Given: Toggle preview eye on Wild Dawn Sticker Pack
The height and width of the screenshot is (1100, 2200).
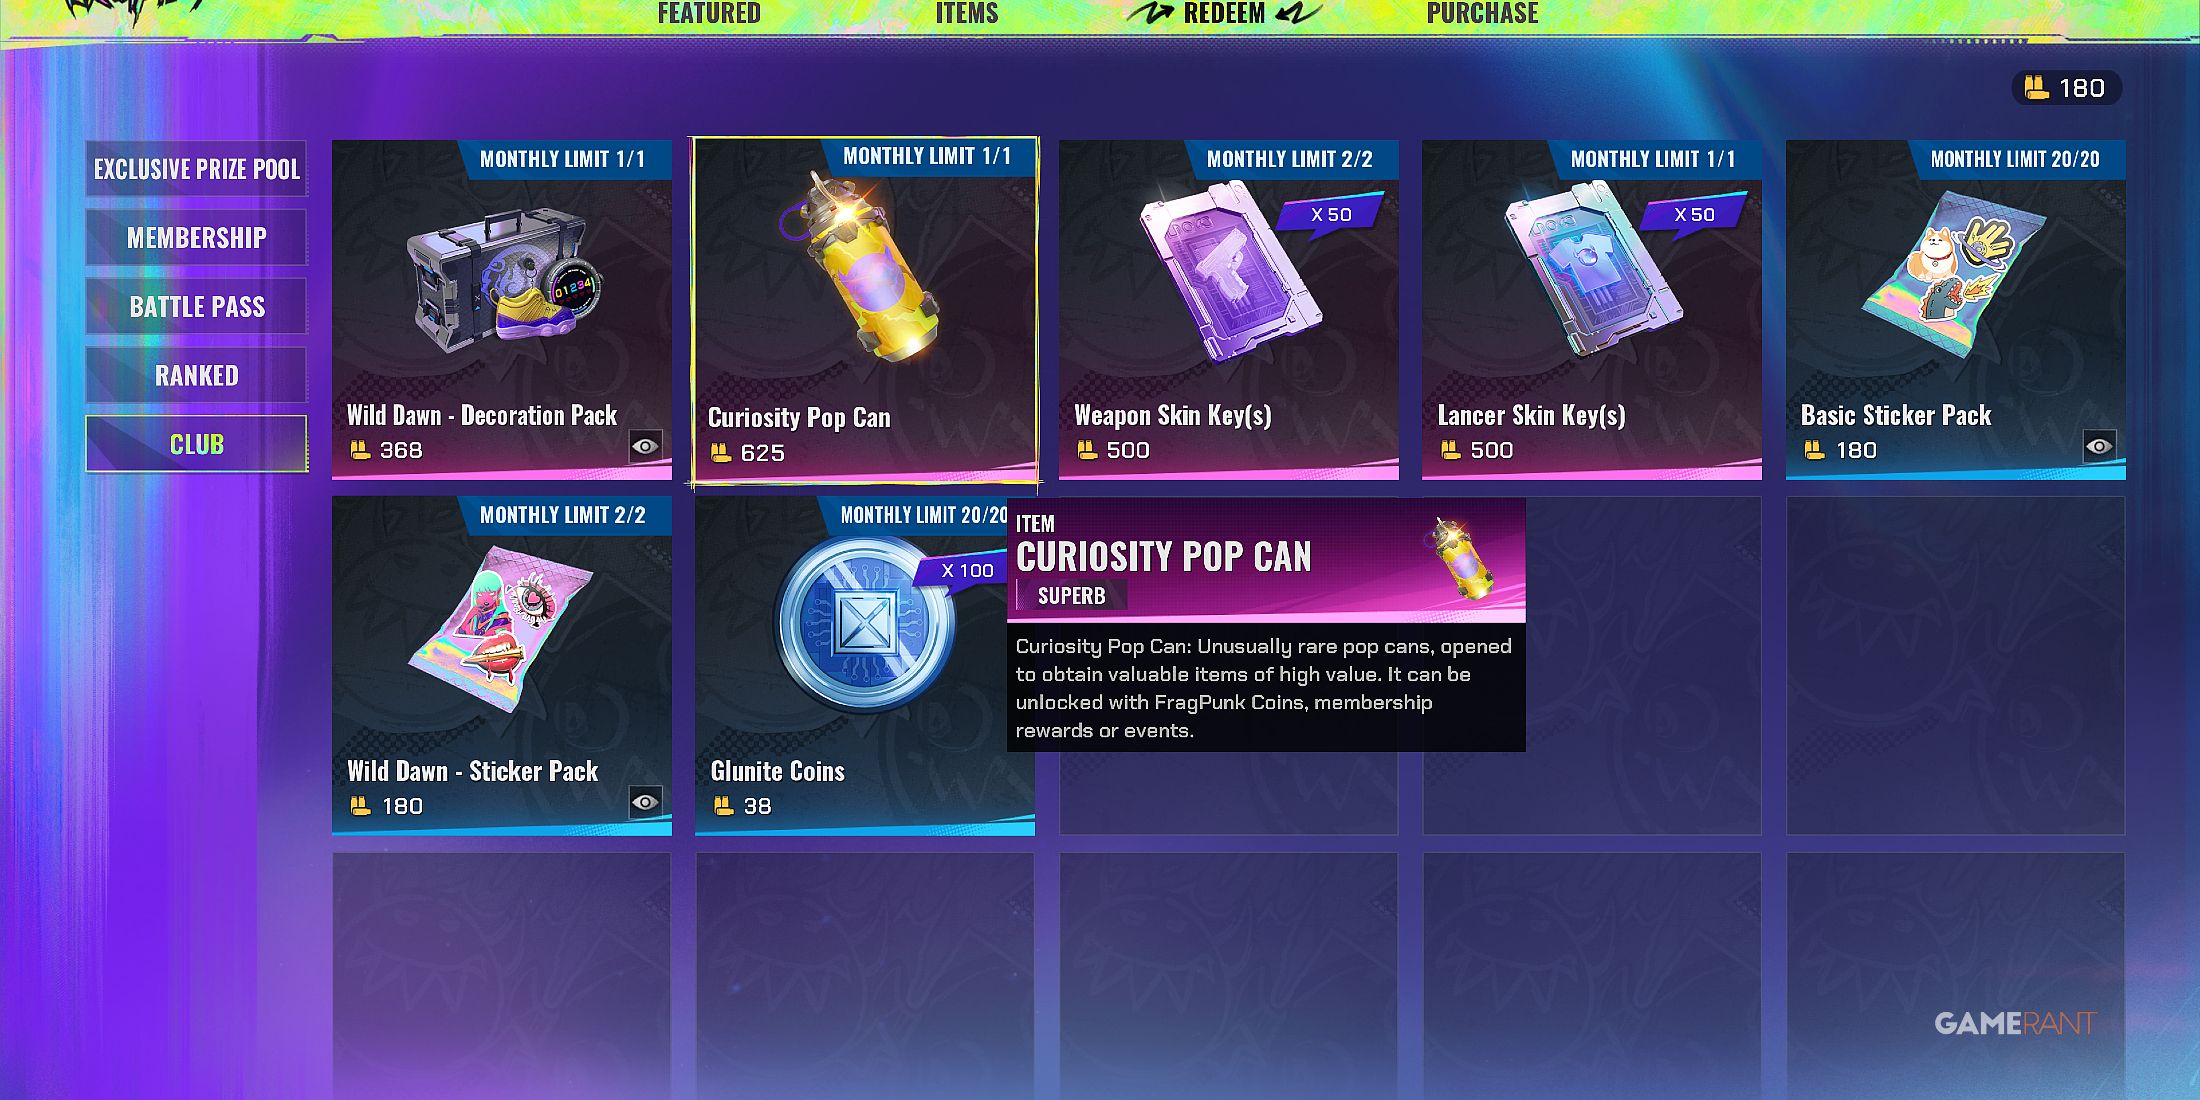Looking at the screenshot, I should pos(645,802).
